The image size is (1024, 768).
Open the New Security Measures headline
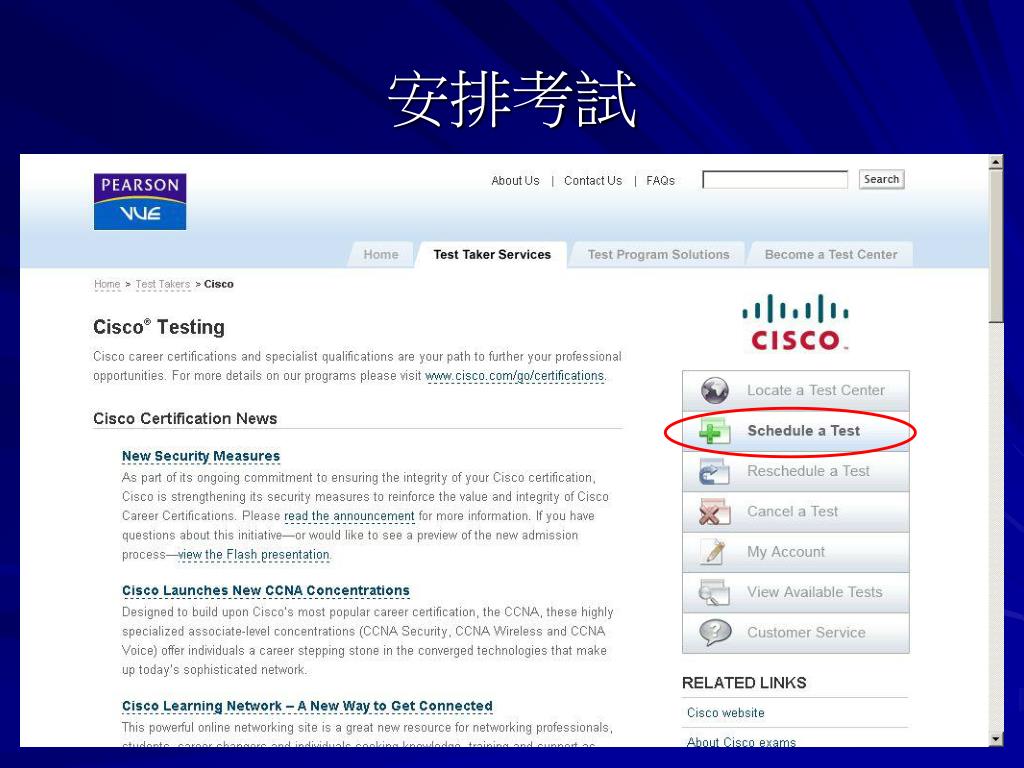201,456
